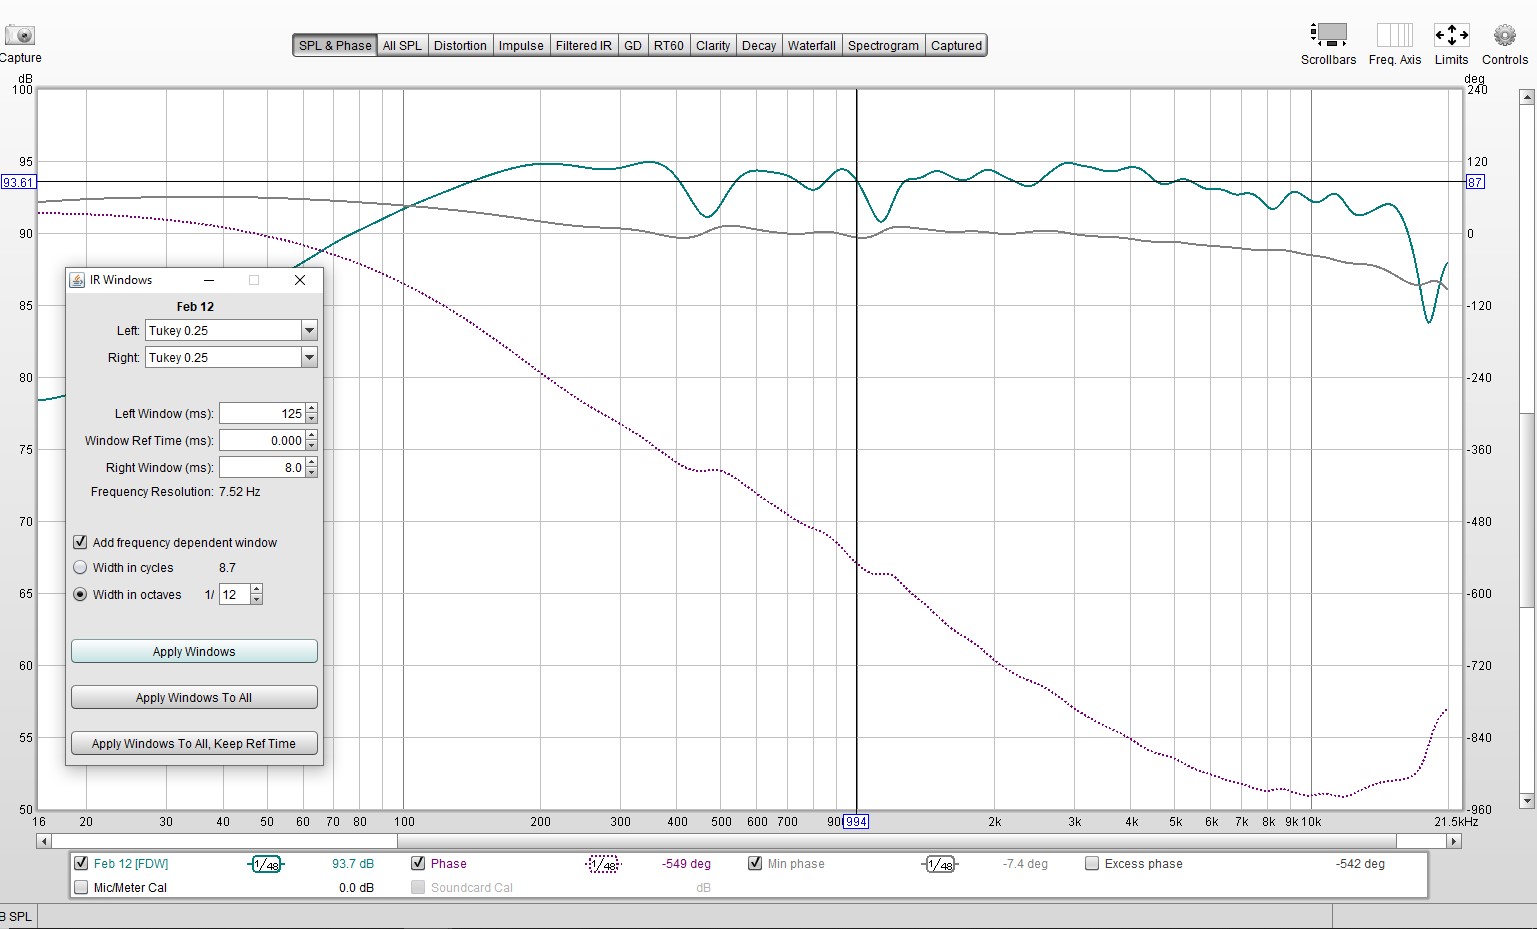This screenshot has height=929, width=1537.
Task: Open the Scrollbars toggle icon
Action: [1329, 35]
